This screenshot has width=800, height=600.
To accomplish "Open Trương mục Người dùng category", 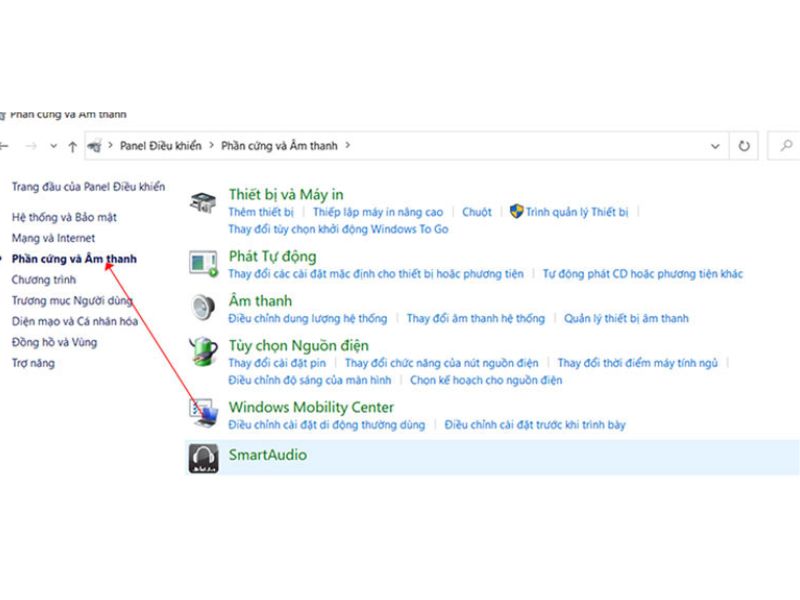I will click(x=72, y=301).
